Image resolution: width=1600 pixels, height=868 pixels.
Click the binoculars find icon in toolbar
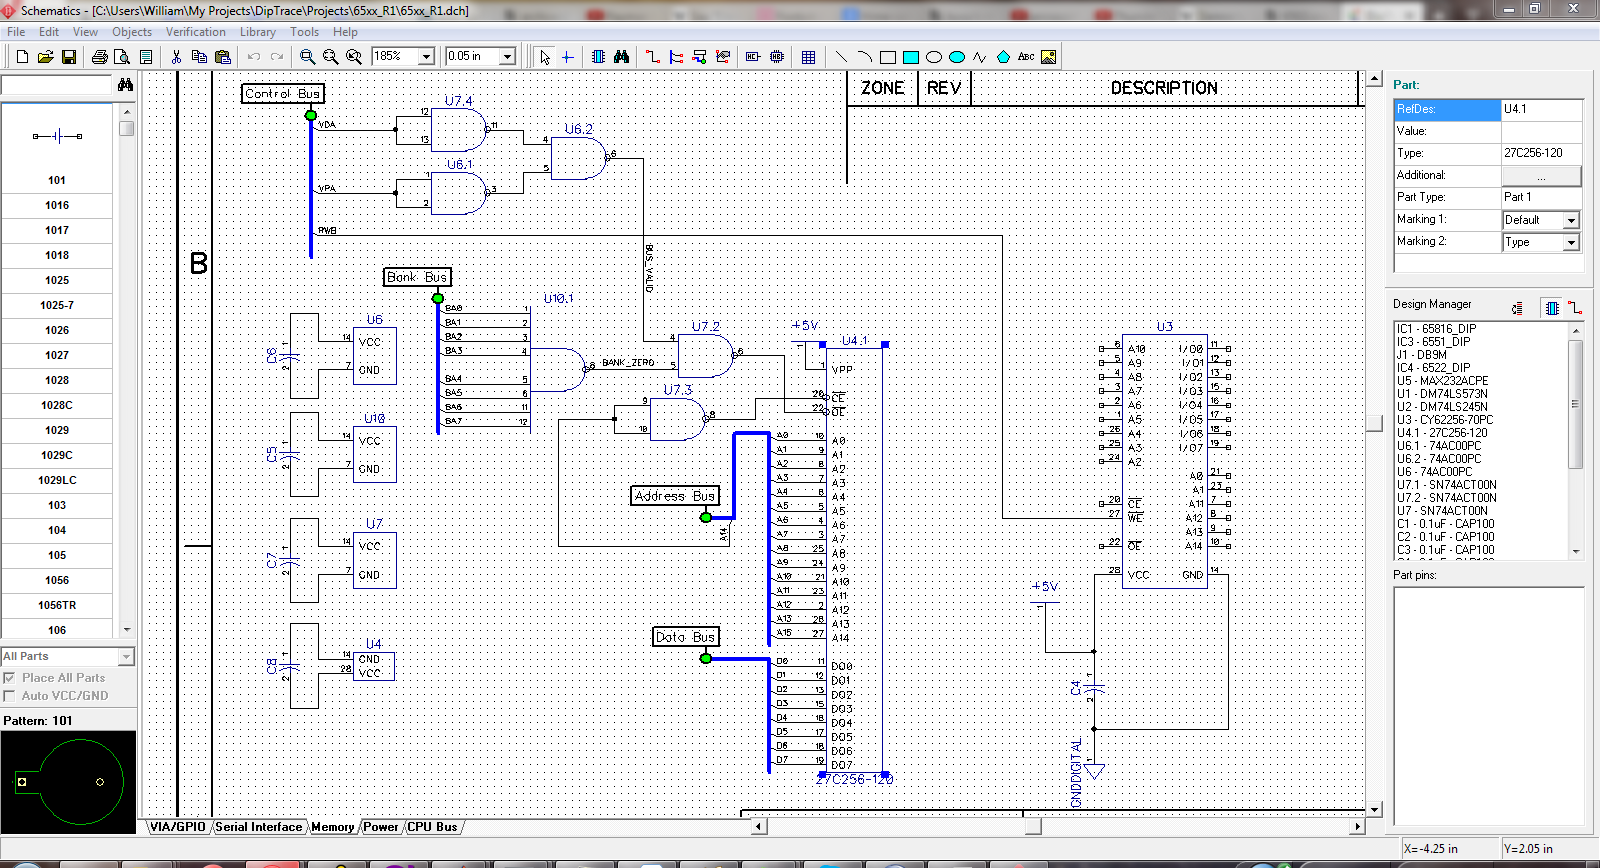click(x=621, y=57)
